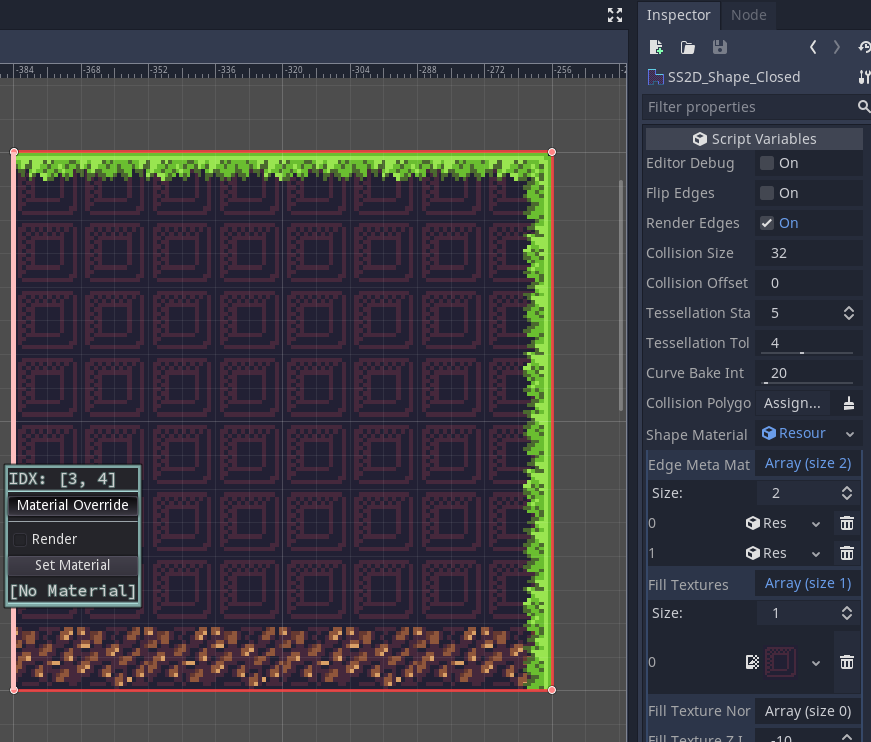Click the Collision Polygon clear brush icon

(848, 403)
